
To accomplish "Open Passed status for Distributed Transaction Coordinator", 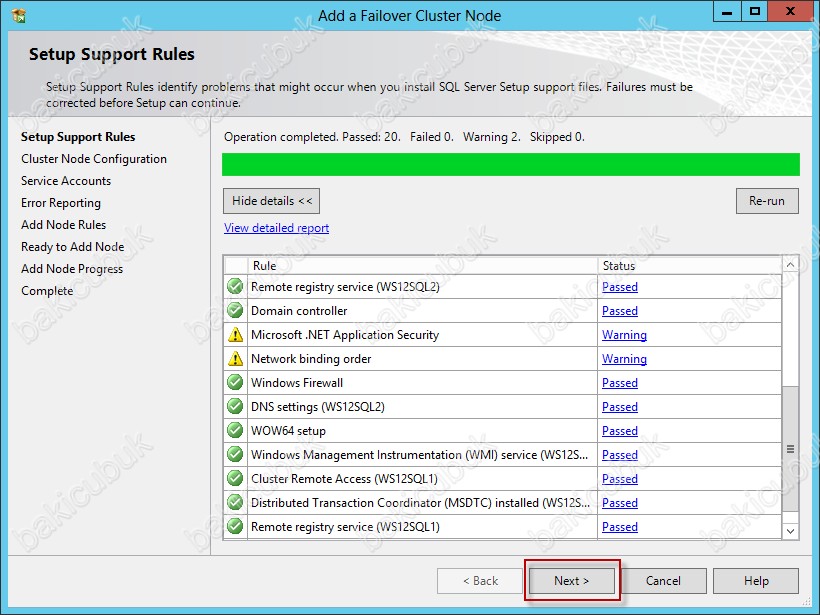I will pyautogui.click(x=620, y=503).
